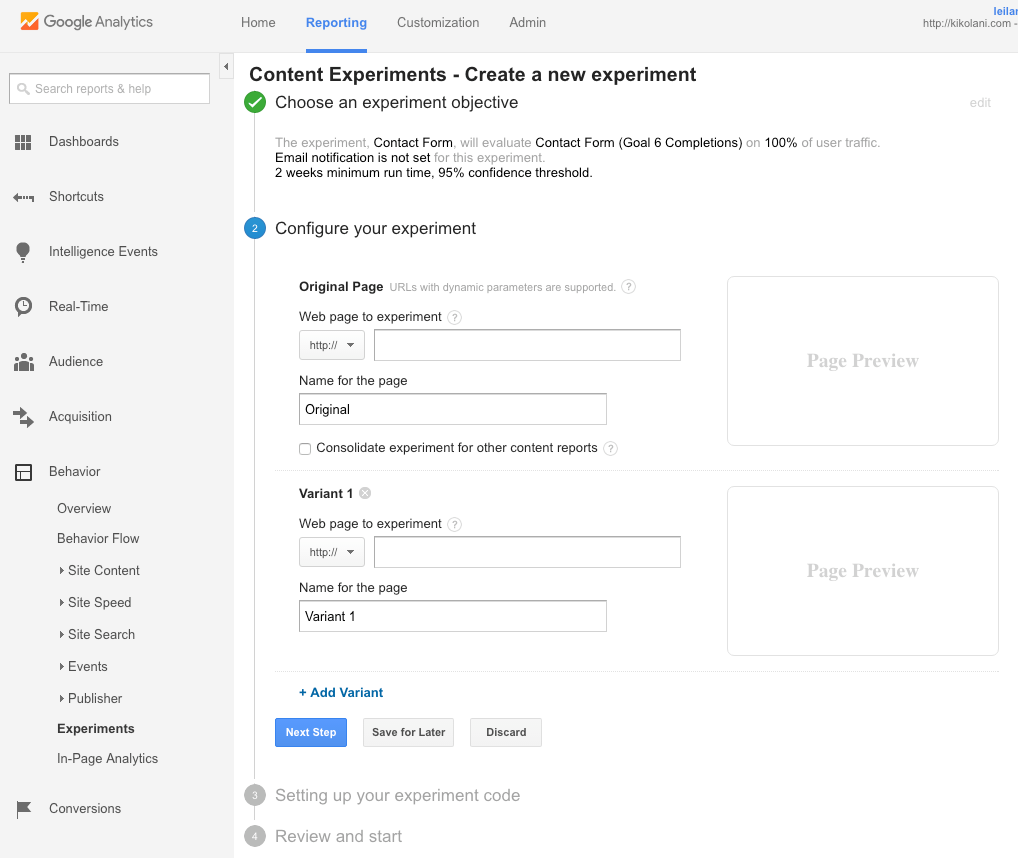The width and height of the screenshot is (1018, 858).
Task: Switch to the Customization tab
Action: point(438,23)
